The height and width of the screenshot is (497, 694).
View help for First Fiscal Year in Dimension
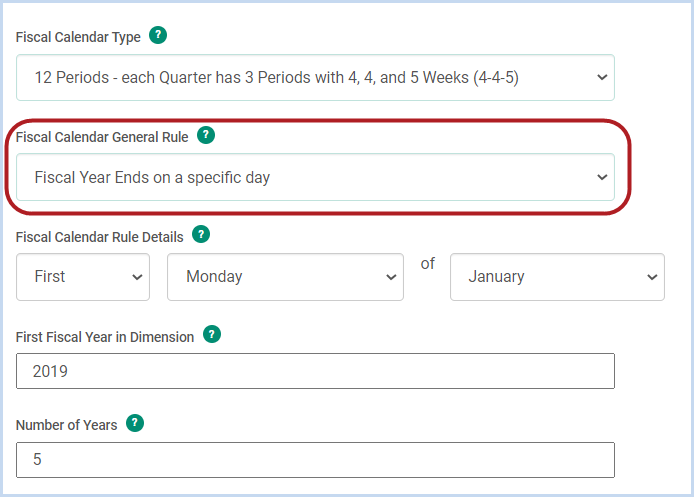(212, 334)
